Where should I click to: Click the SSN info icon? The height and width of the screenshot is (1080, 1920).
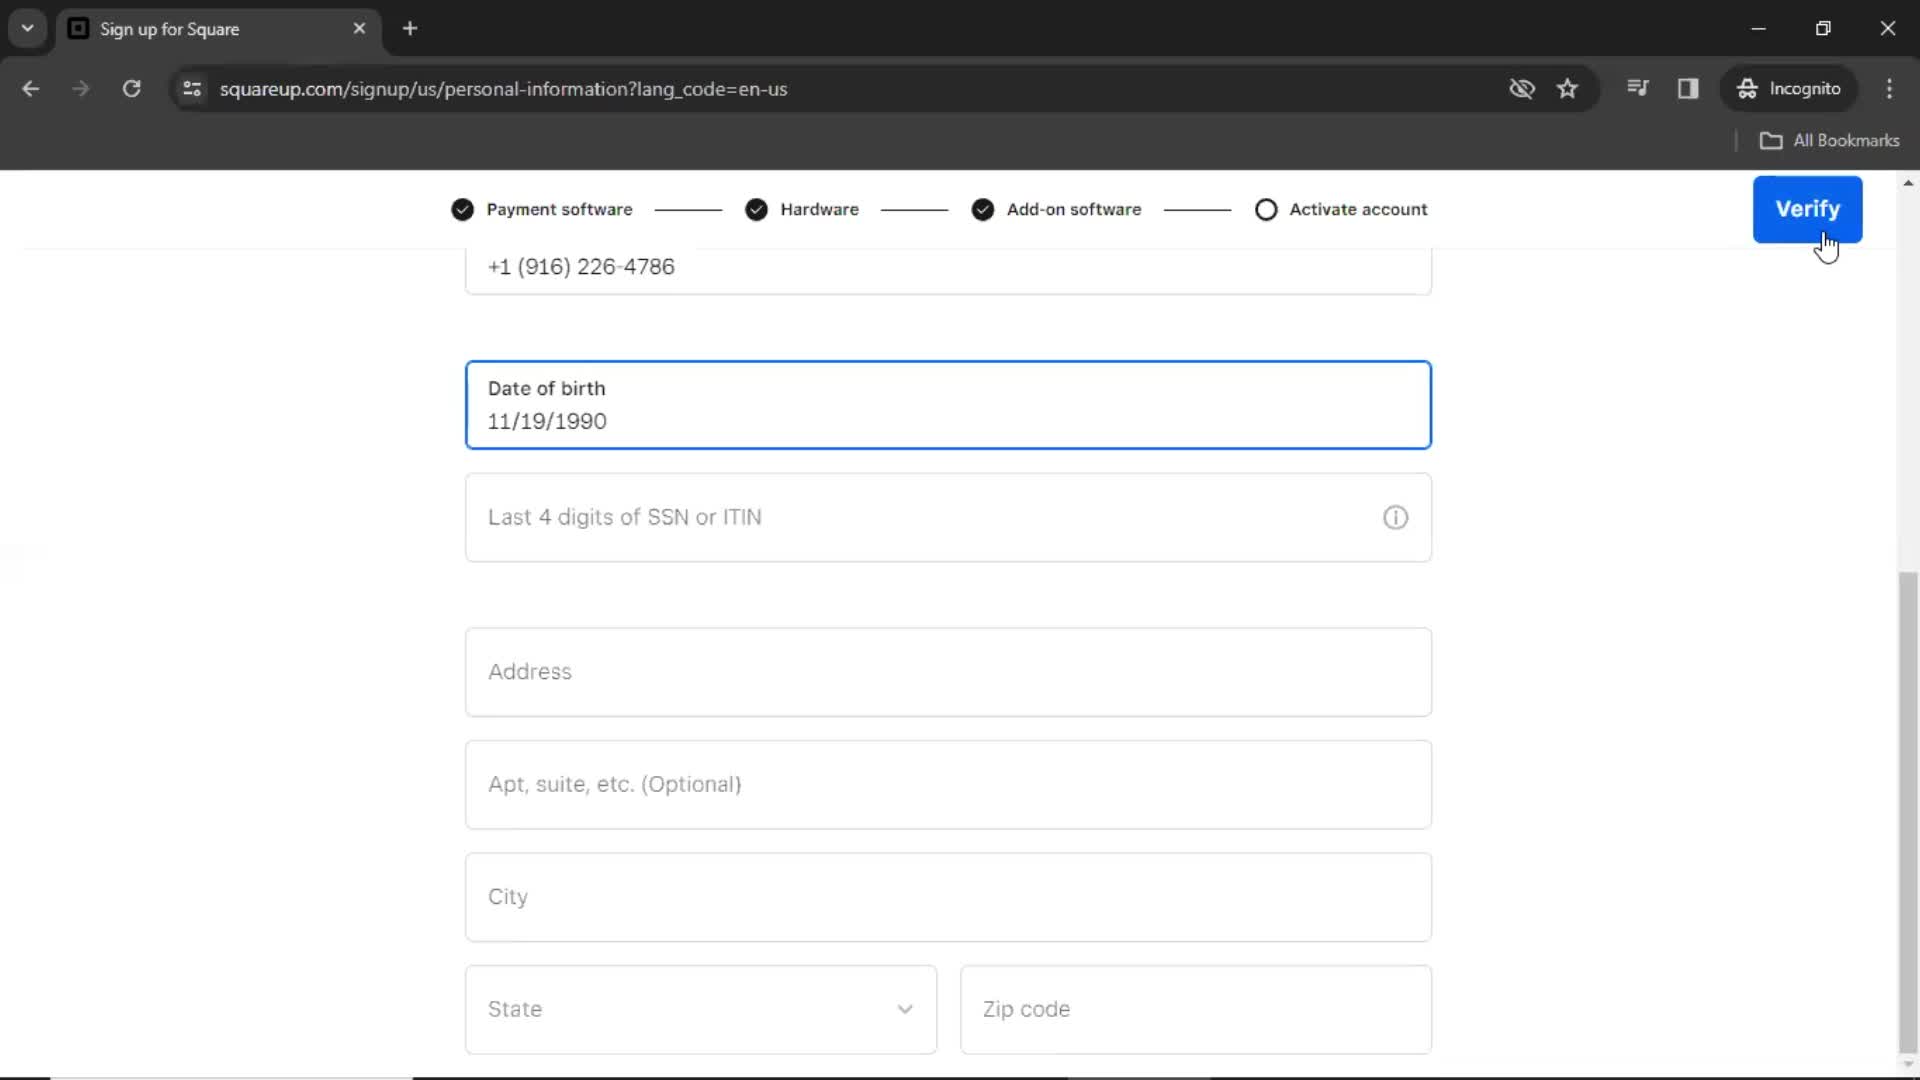point(1395,517)
